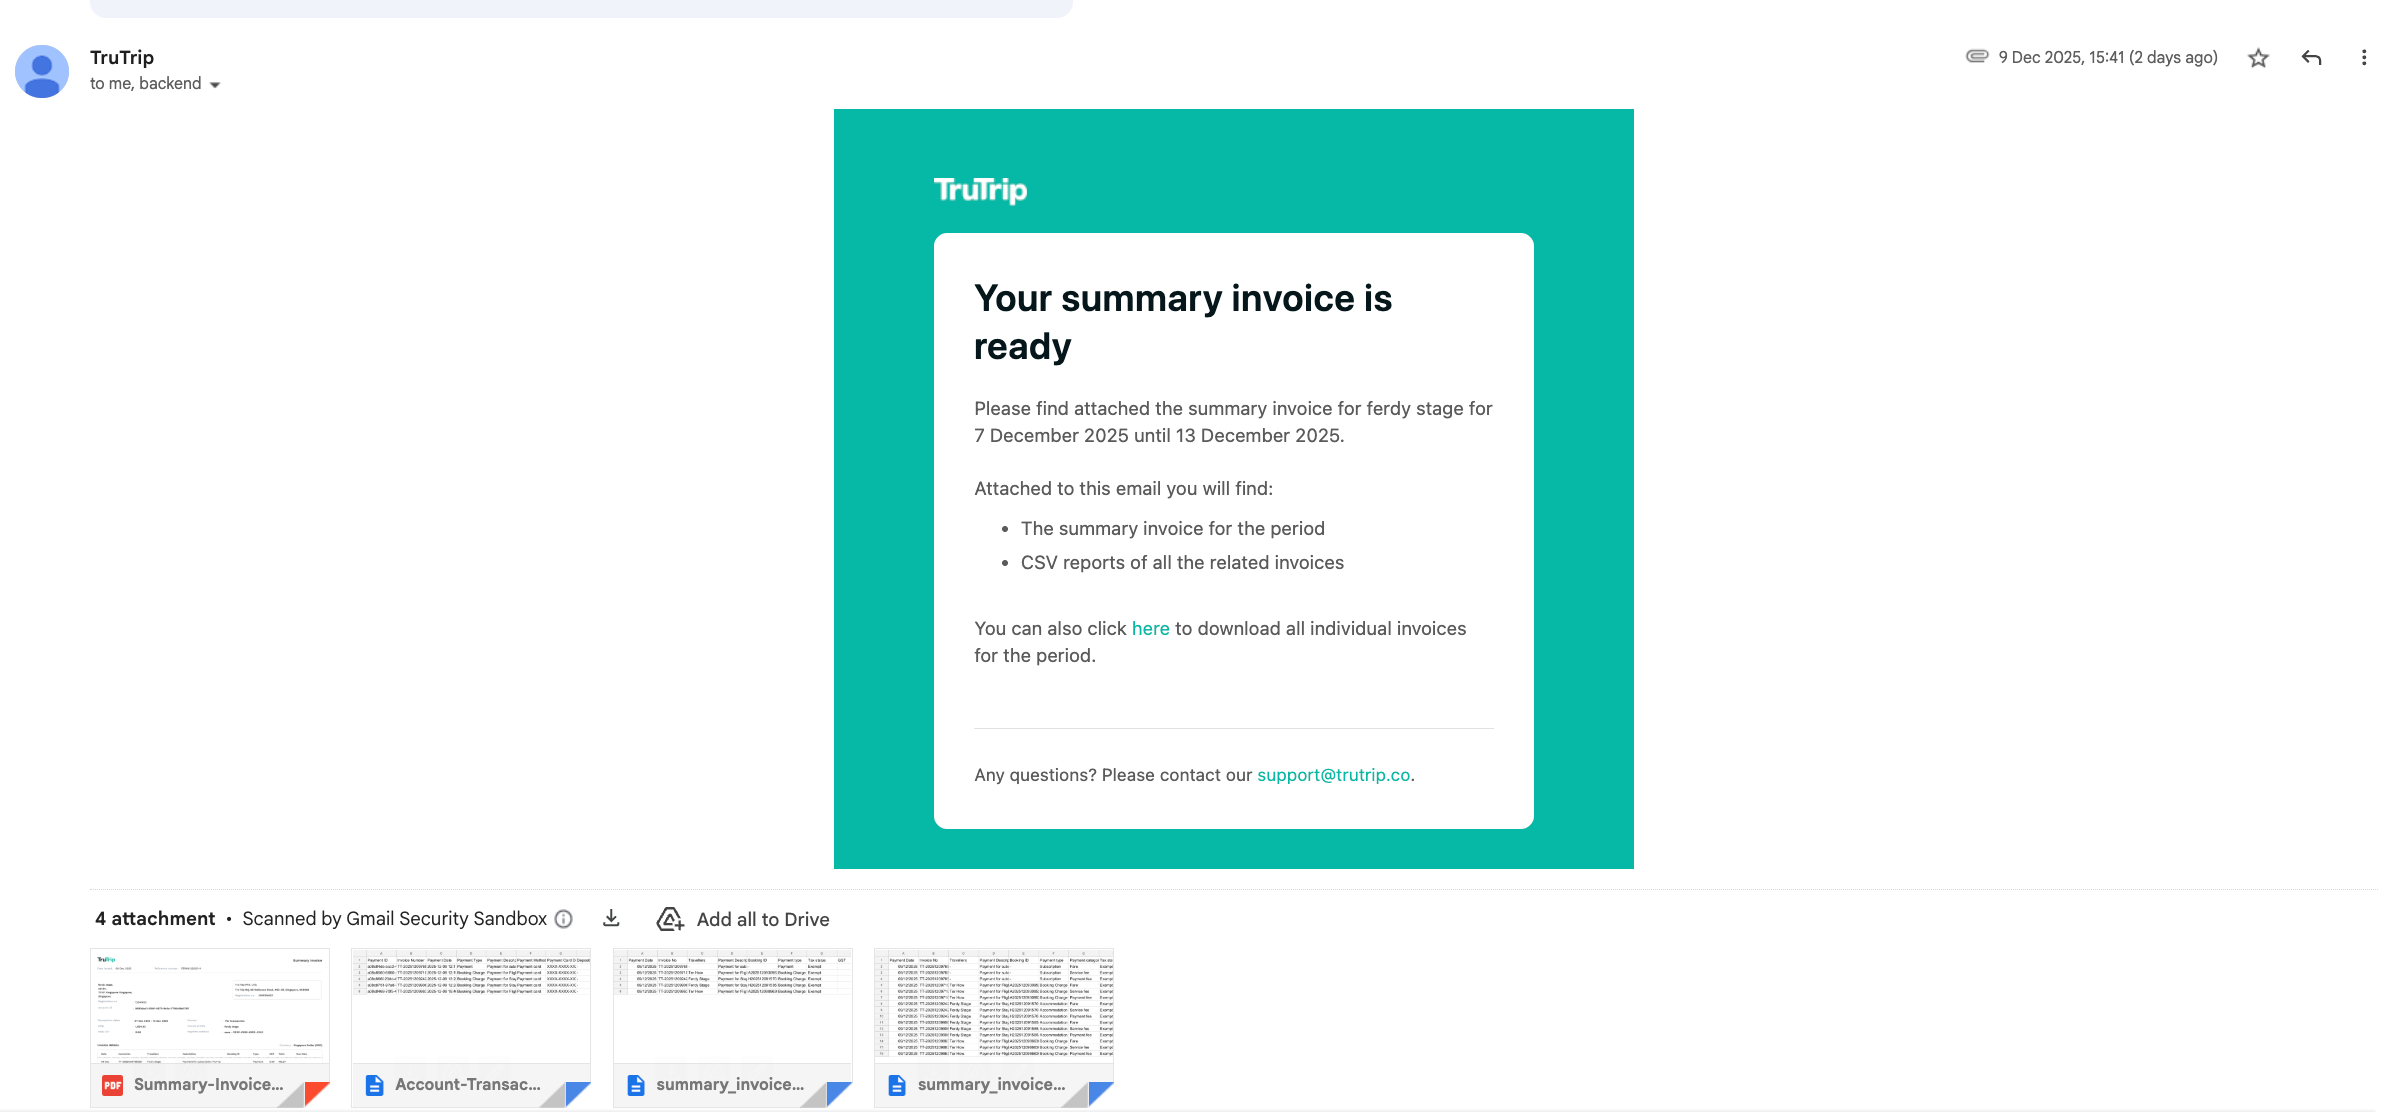Screen dimensions: 2396x1112
Task: Download all attachments
Action: pyautogui.click(x=611, y=919)
